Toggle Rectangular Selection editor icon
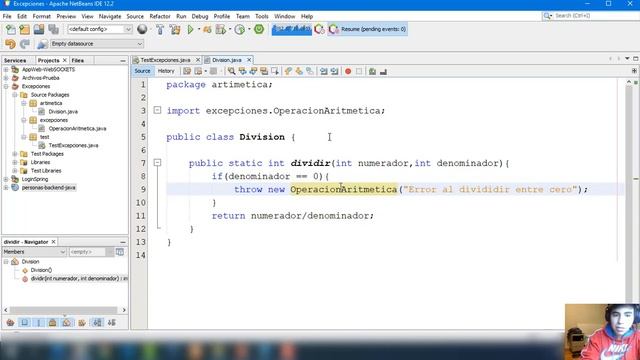 (275, 71)
